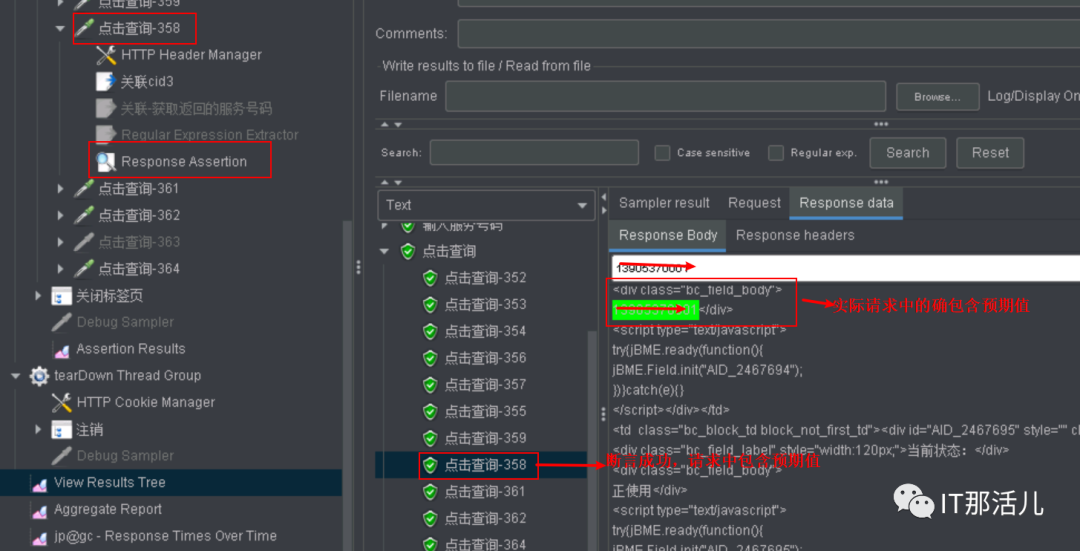Open HTTP Cookie Manager wrench icon

tap(61, 402)
